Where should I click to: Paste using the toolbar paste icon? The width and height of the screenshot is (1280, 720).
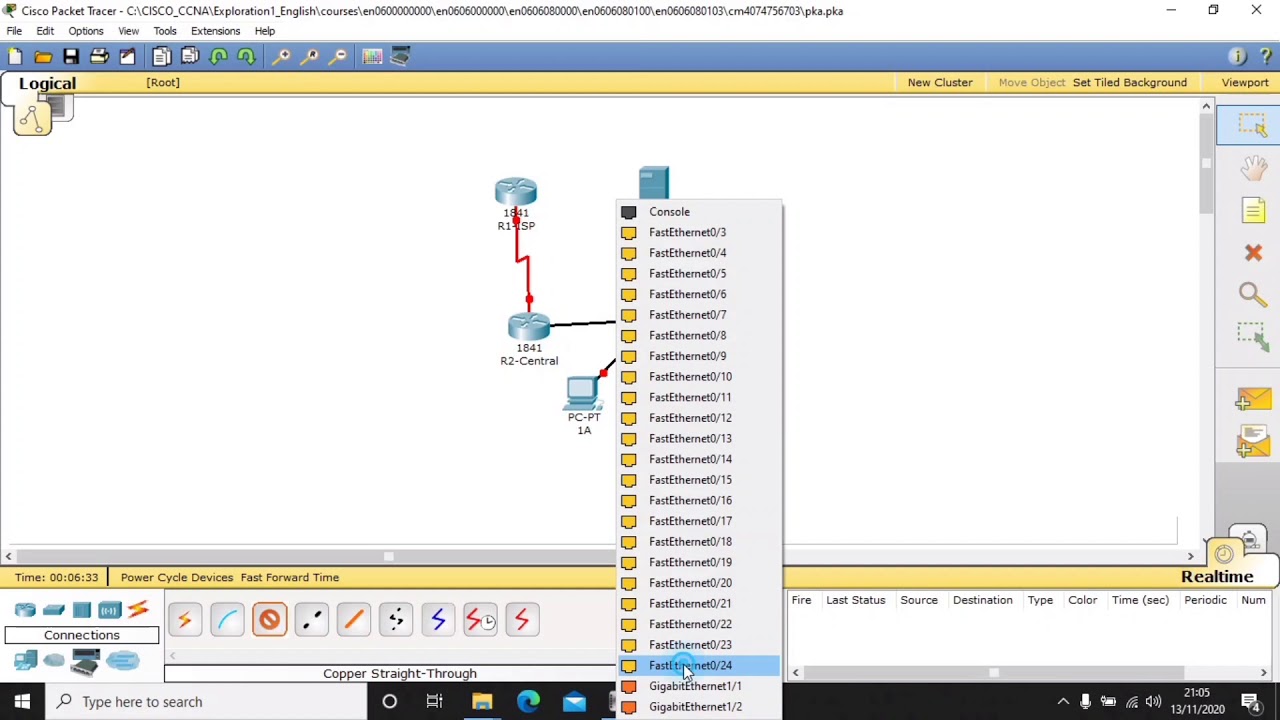pyautogui.click(x=189, y=57)
